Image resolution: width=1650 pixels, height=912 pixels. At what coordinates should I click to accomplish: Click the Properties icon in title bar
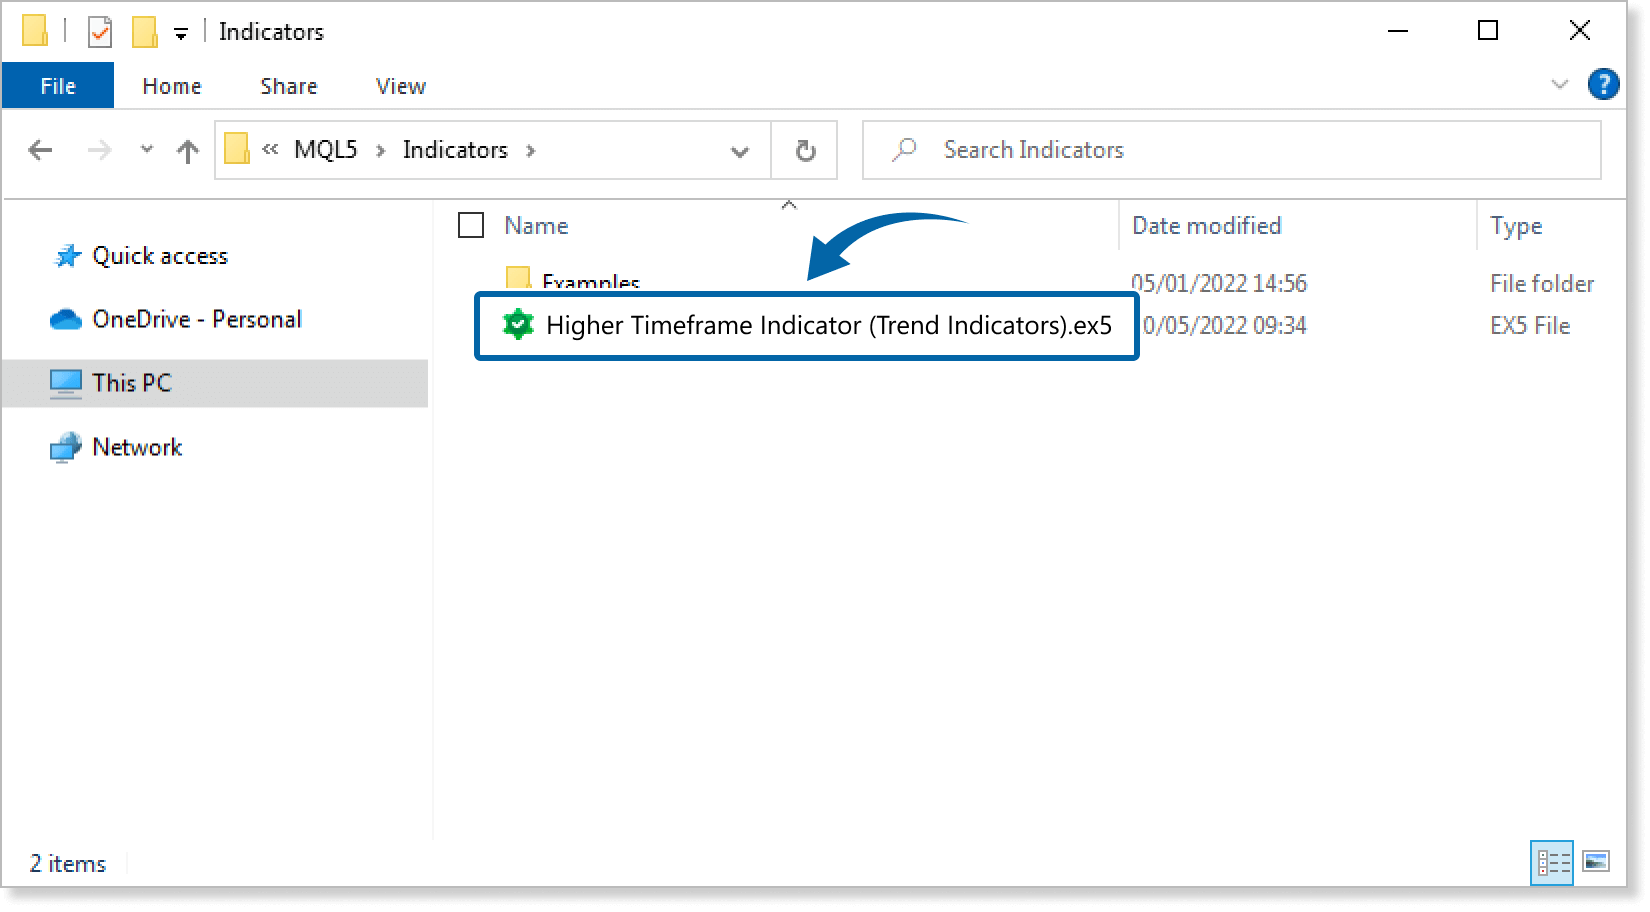click(x=100, y=32)
